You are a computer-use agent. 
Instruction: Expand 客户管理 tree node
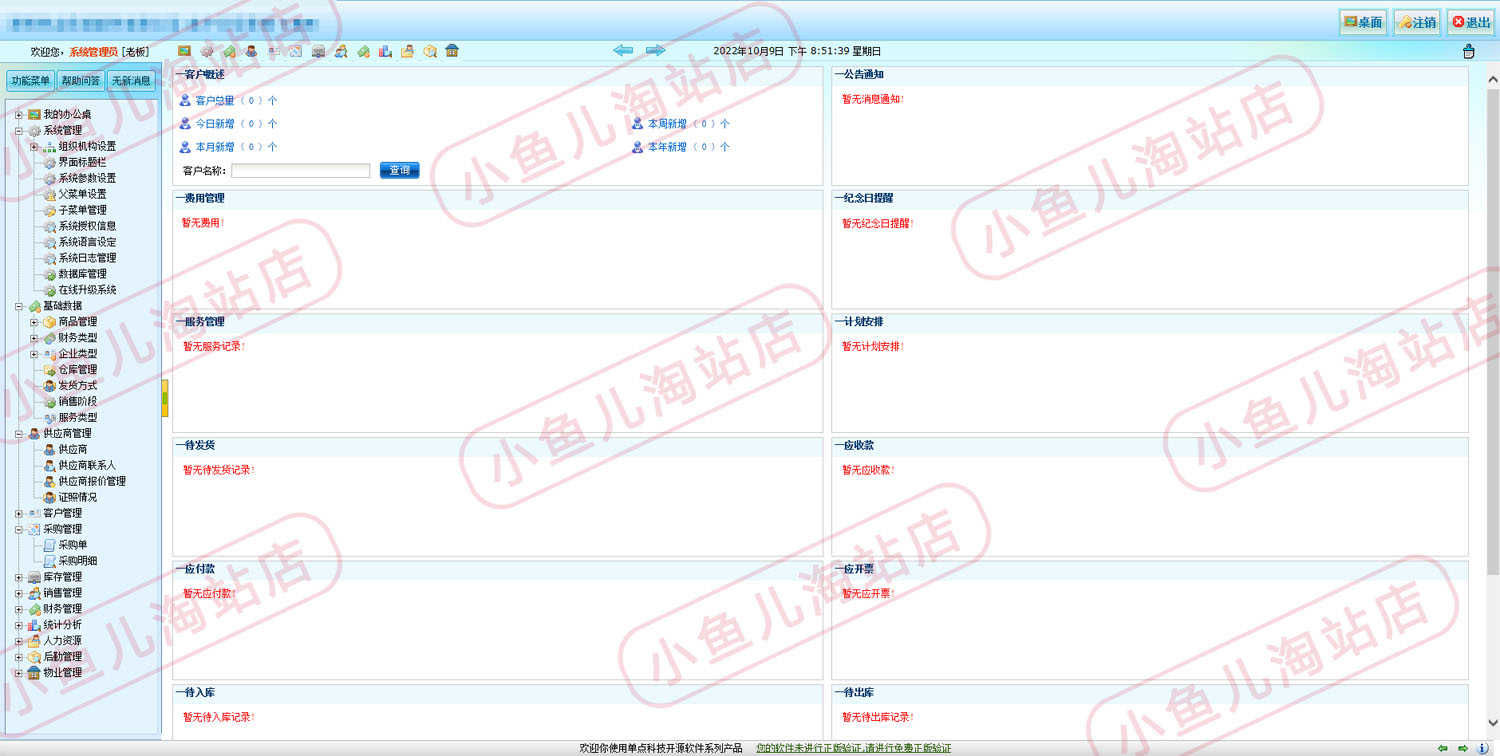coord(19,514)
